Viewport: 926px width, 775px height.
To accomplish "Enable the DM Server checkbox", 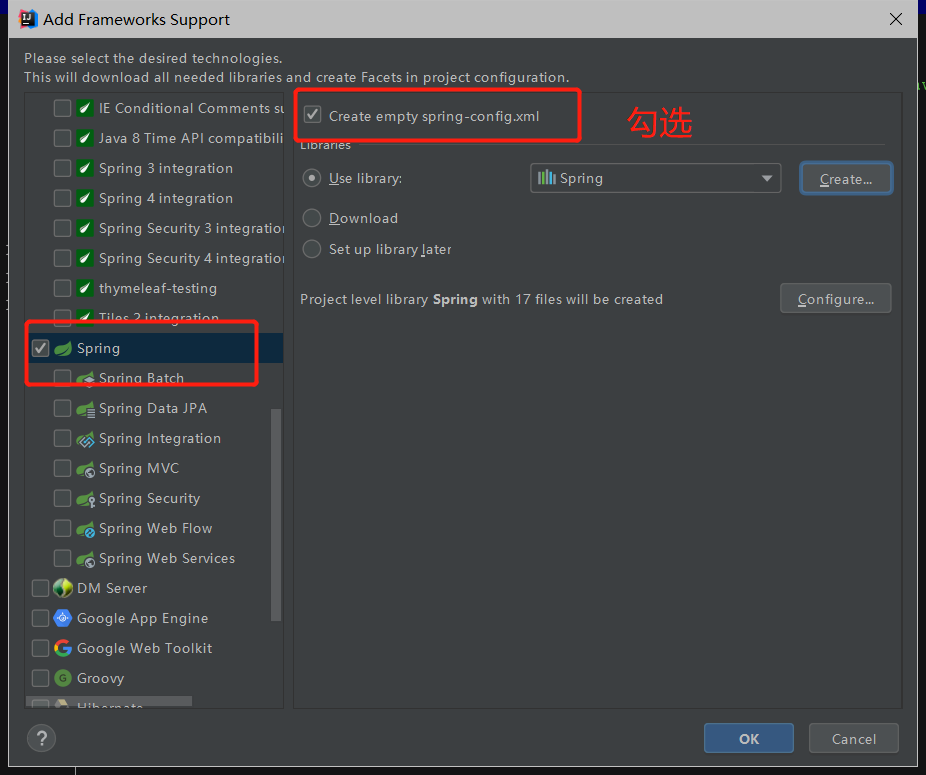I will pyautogui.click(x=40, y=588).
